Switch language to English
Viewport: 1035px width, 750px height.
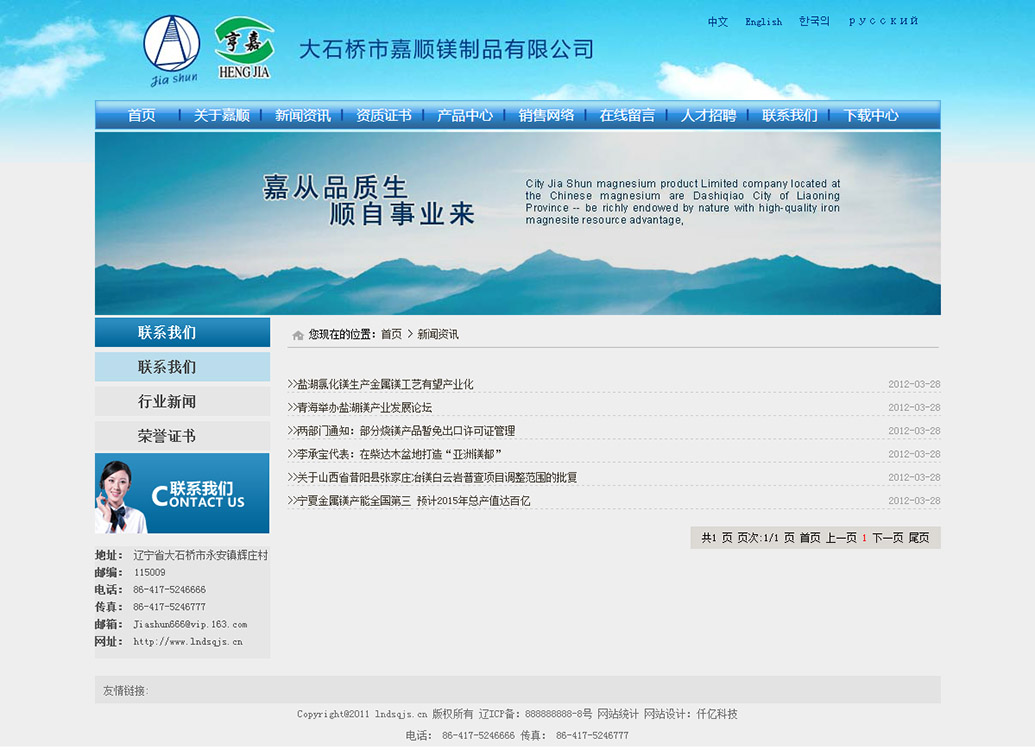point(763,22)
